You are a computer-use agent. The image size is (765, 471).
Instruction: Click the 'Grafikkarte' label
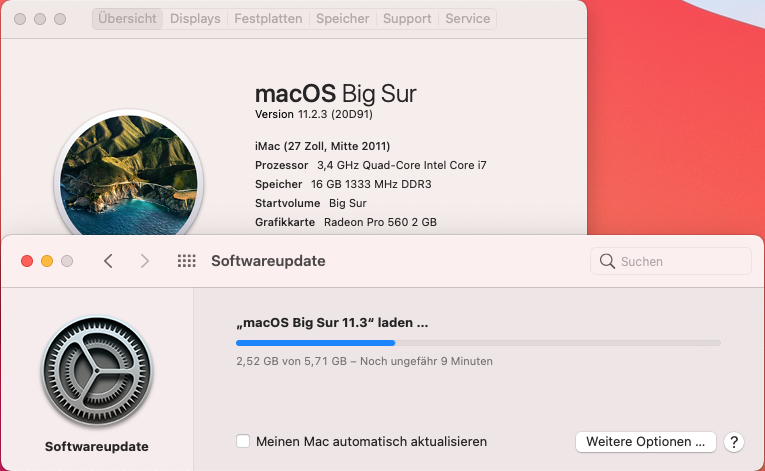[285, 222]
